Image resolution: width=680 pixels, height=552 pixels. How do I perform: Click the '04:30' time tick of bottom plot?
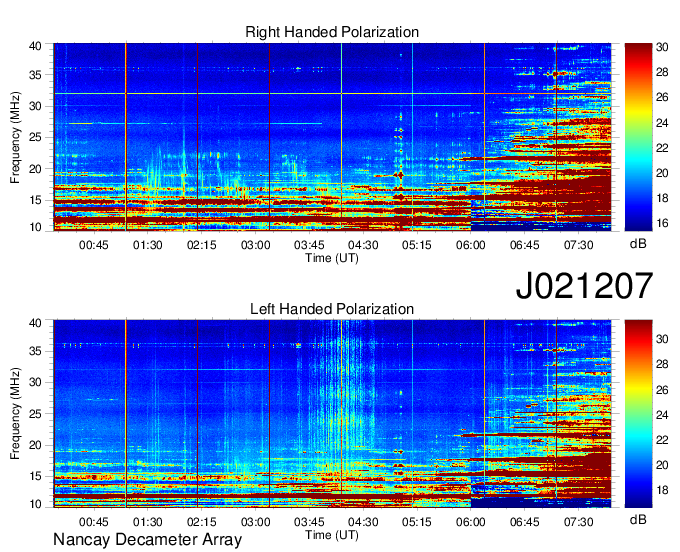coord(363,522)
